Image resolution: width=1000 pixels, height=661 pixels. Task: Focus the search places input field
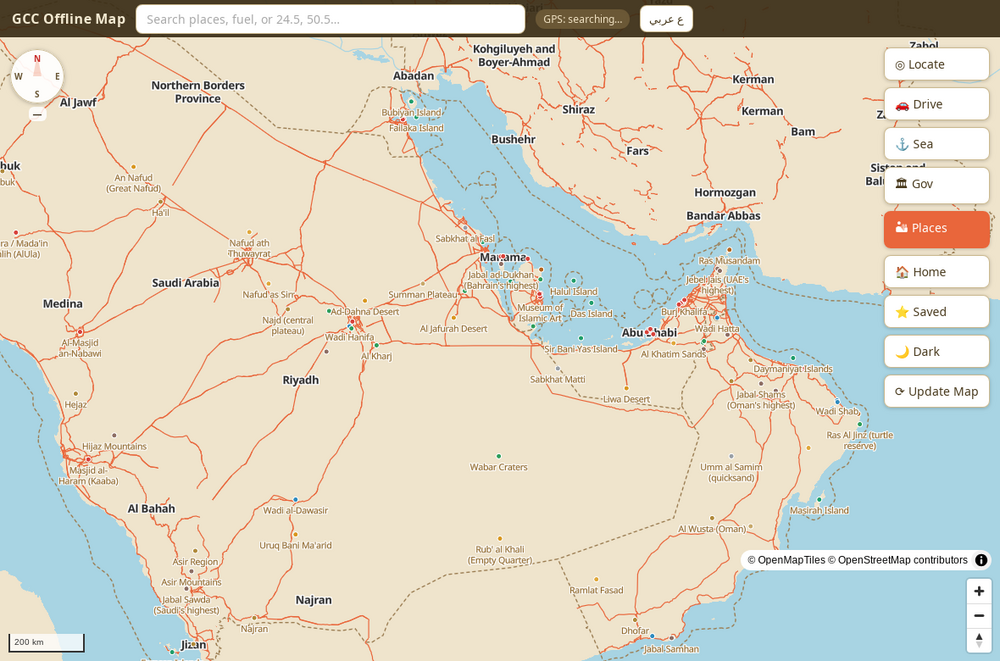(330, 19)
